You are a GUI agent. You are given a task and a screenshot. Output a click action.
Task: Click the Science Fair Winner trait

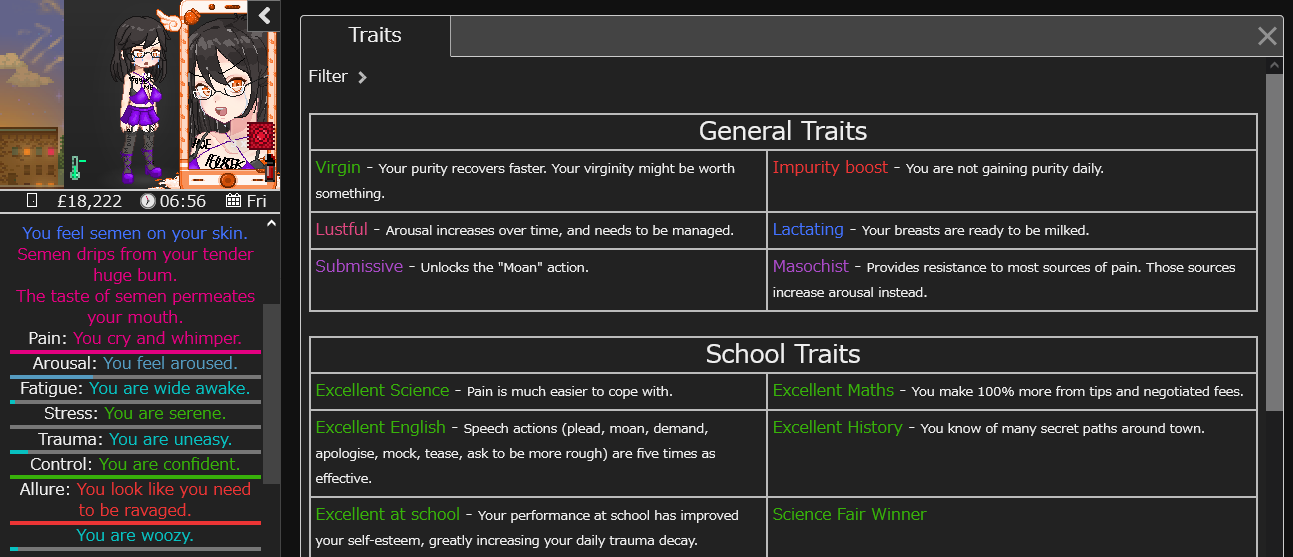tap(849, 514)
